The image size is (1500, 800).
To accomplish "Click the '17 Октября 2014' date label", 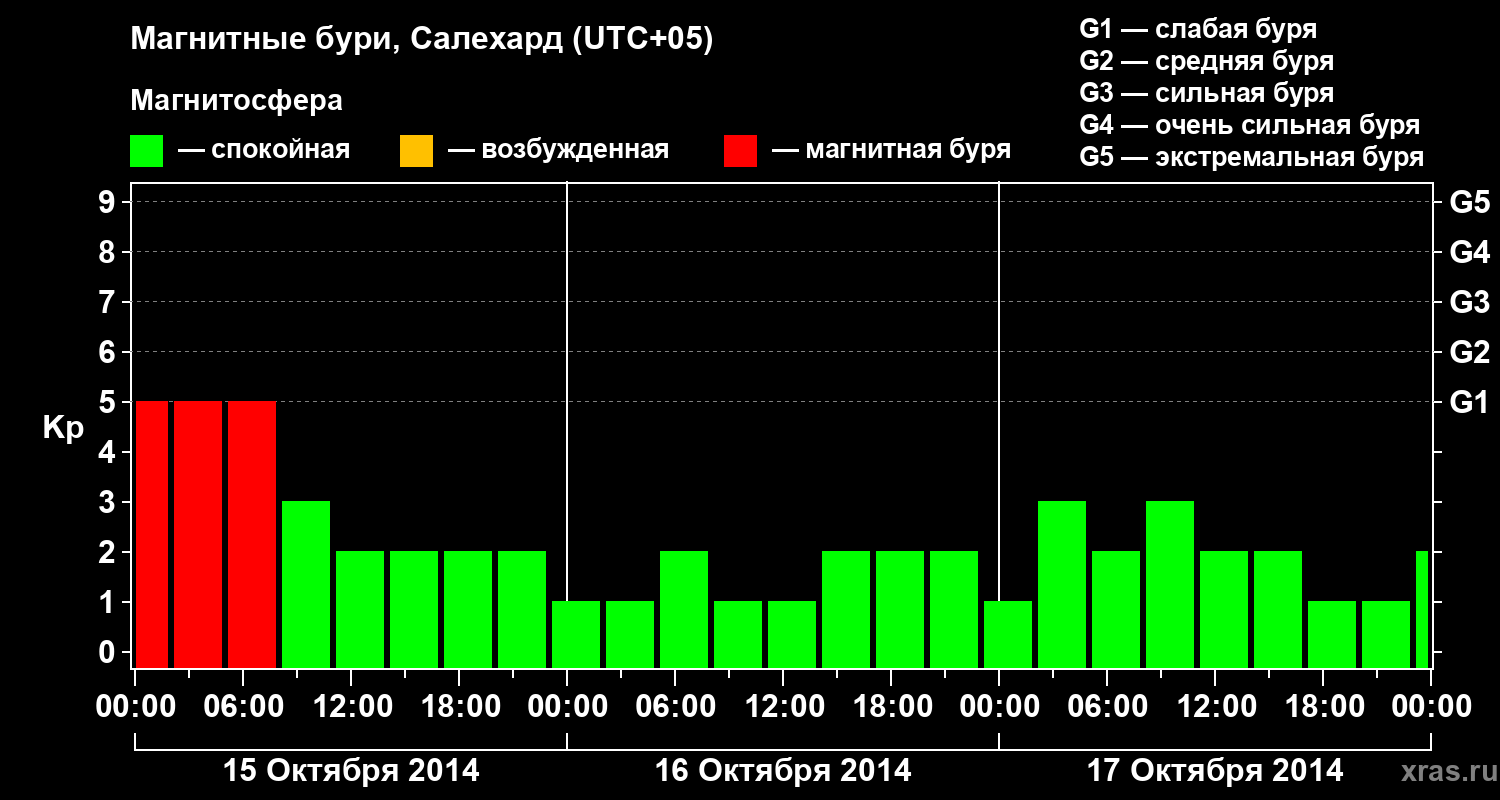I will pos(1215,771).
